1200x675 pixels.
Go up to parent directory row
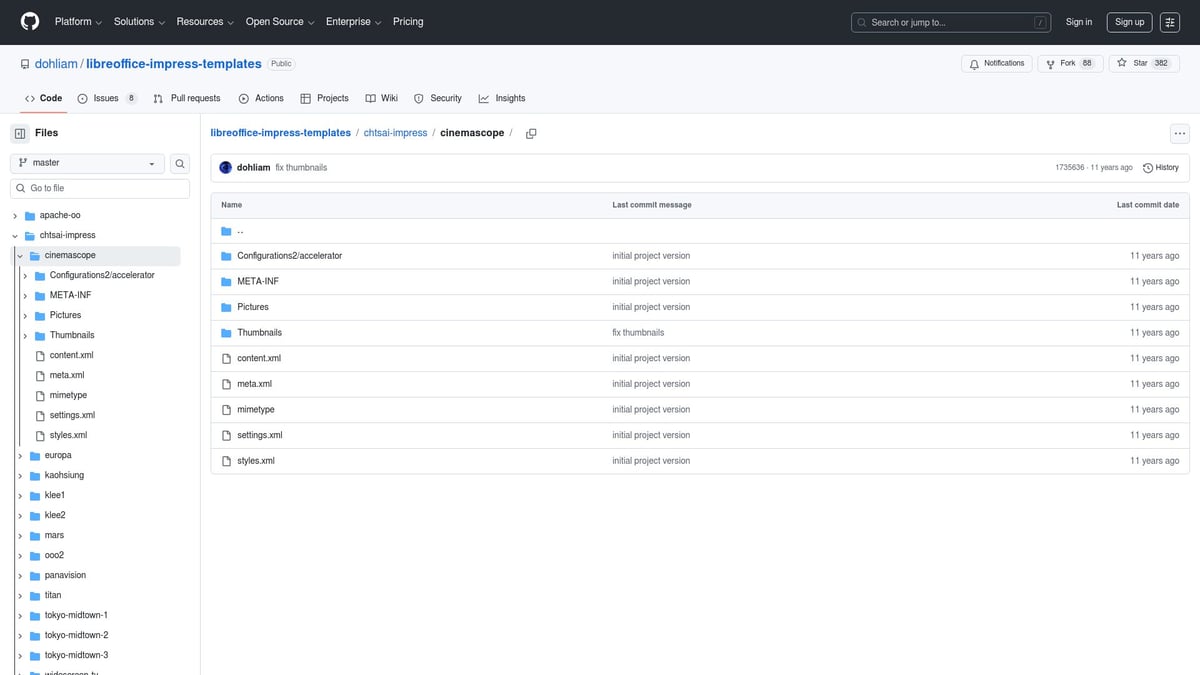(x=700, y=230)
